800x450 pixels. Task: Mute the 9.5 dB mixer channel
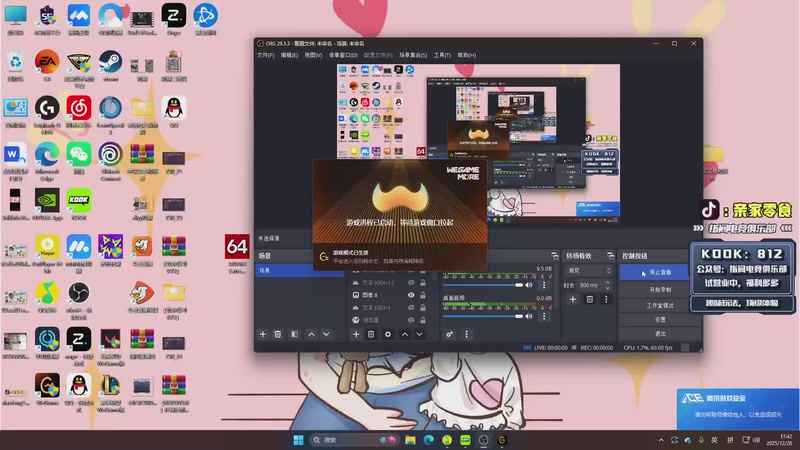[529, 285]
